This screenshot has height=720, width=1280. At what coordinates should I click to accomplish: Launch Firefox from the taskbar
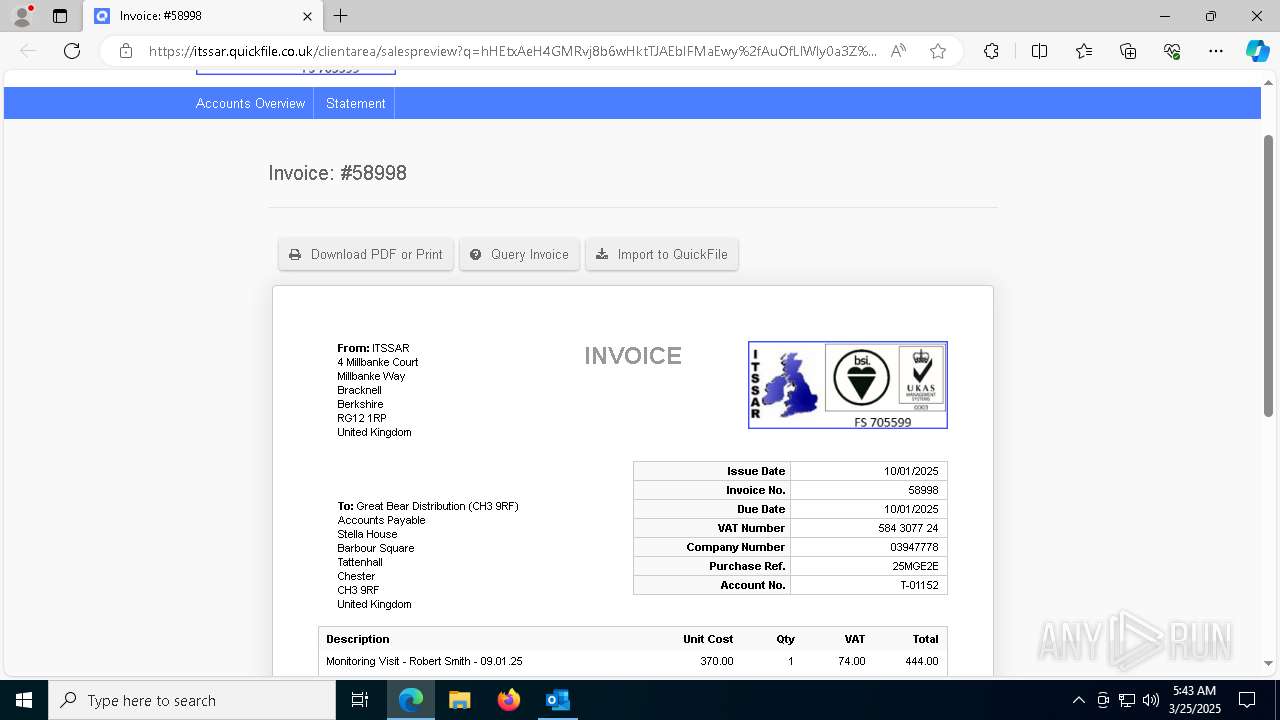[509, 700]
